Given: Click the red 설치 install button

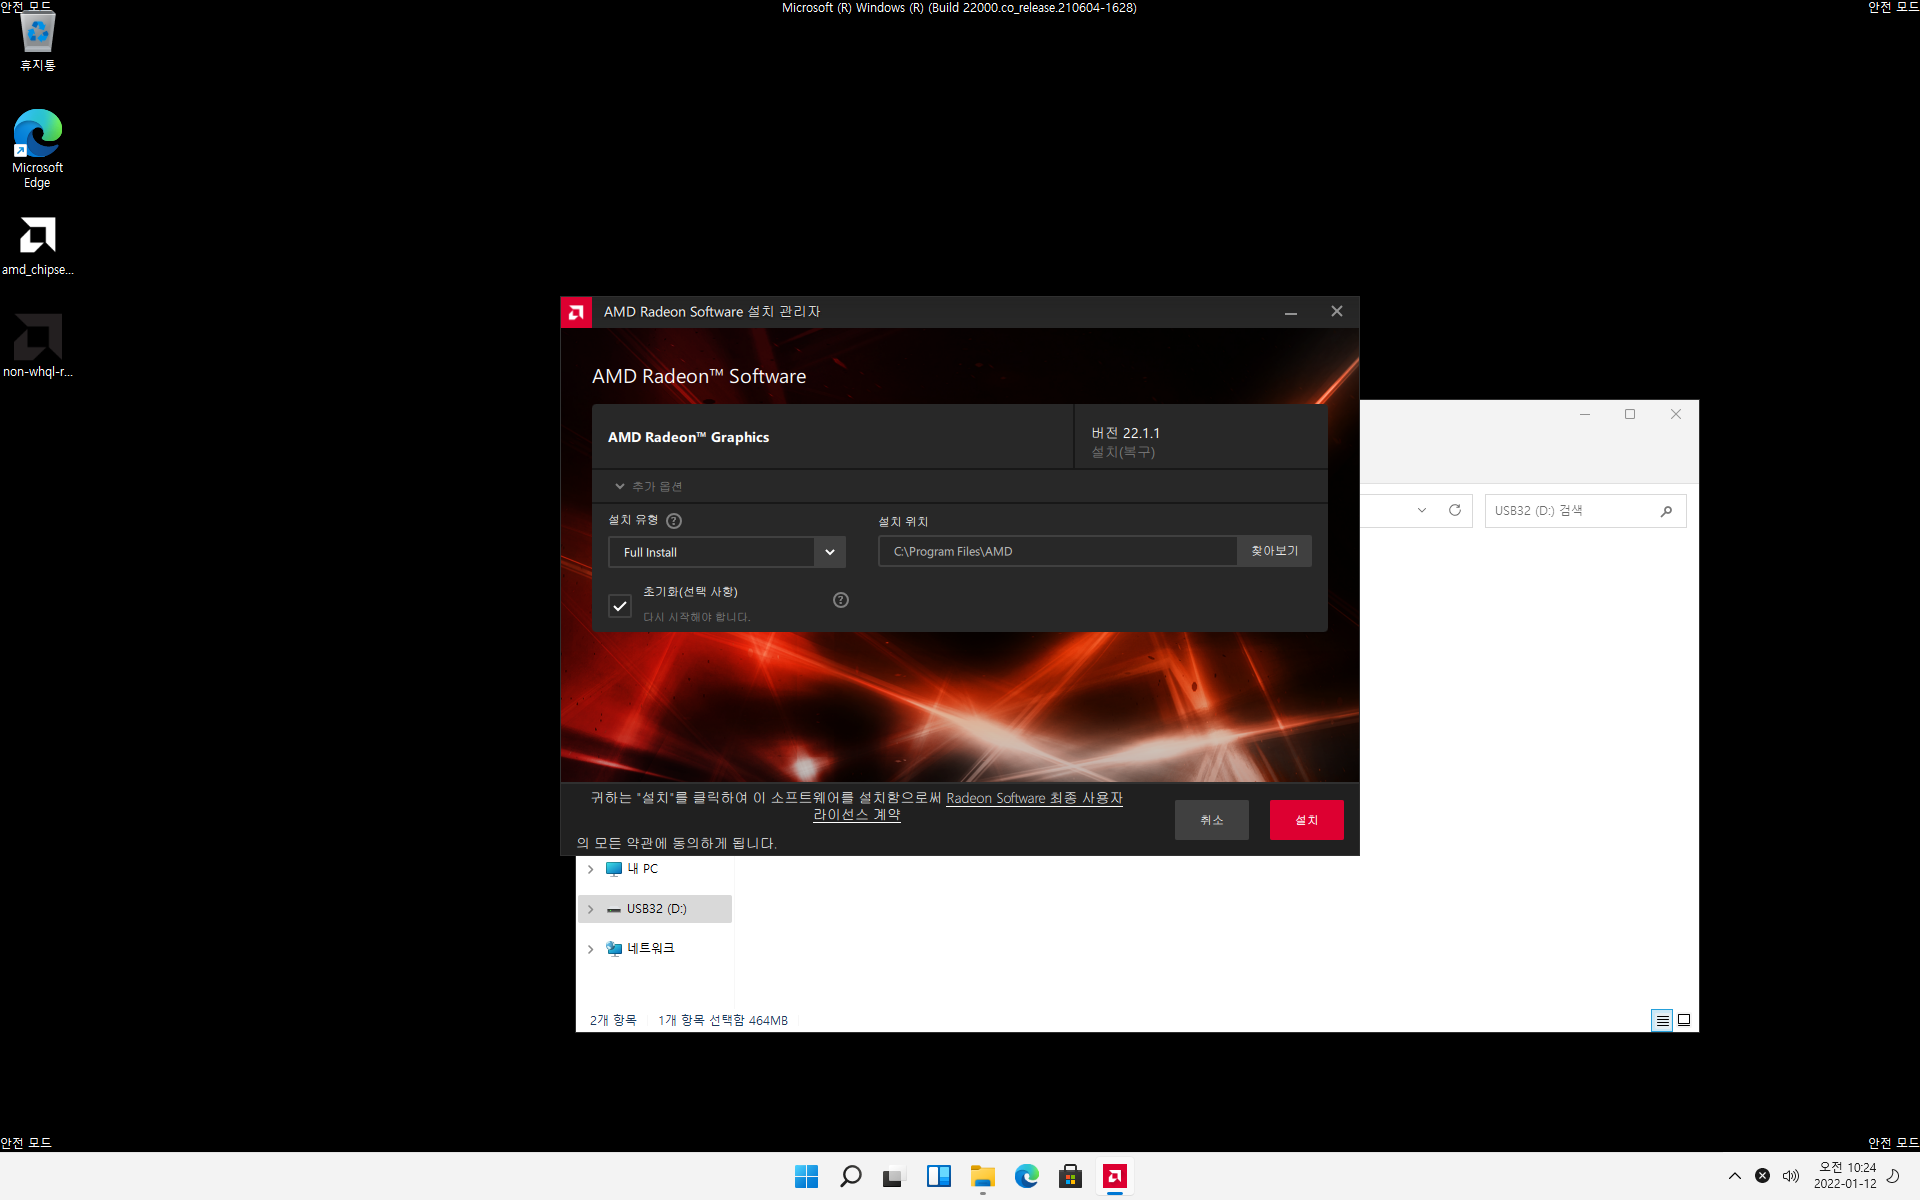Looking at the screenshot, I should pos(1306,820).
